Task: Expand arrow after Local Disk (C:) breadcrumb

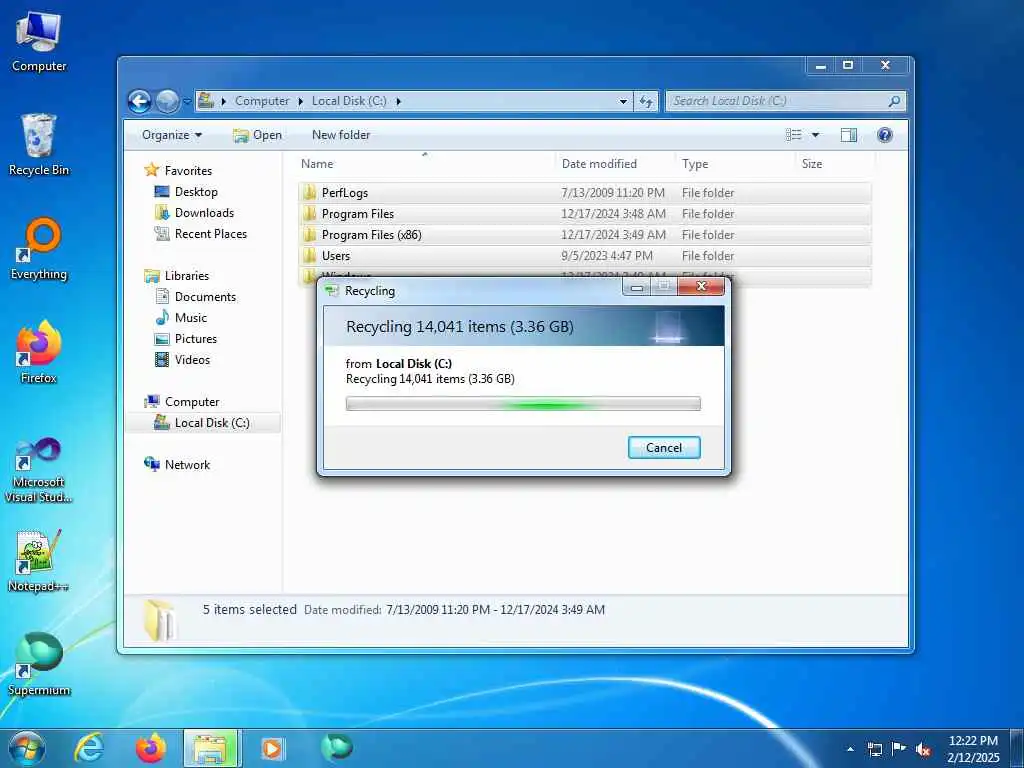Action: [398, 101]
